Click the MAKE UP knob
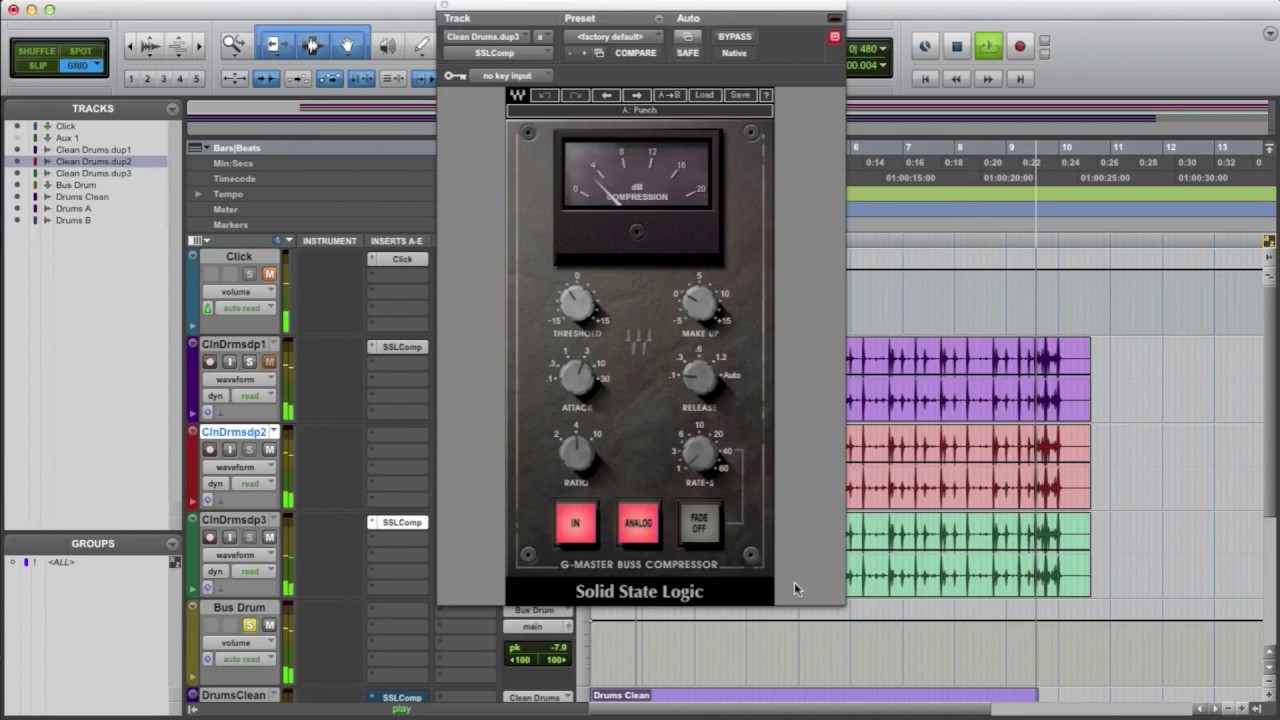The height and width of the screenshot is (720, 1280). (x=700, y=302)
